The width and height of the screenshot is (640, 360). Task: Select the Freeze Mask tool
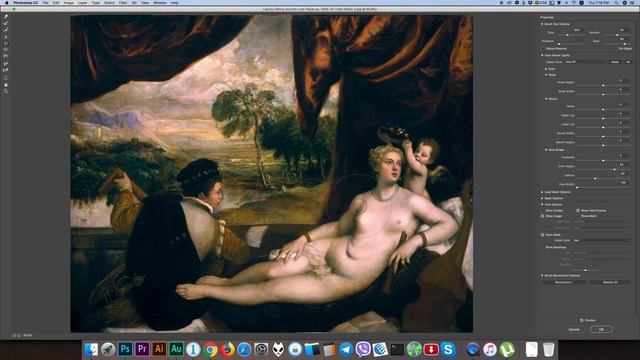(6, 63)
